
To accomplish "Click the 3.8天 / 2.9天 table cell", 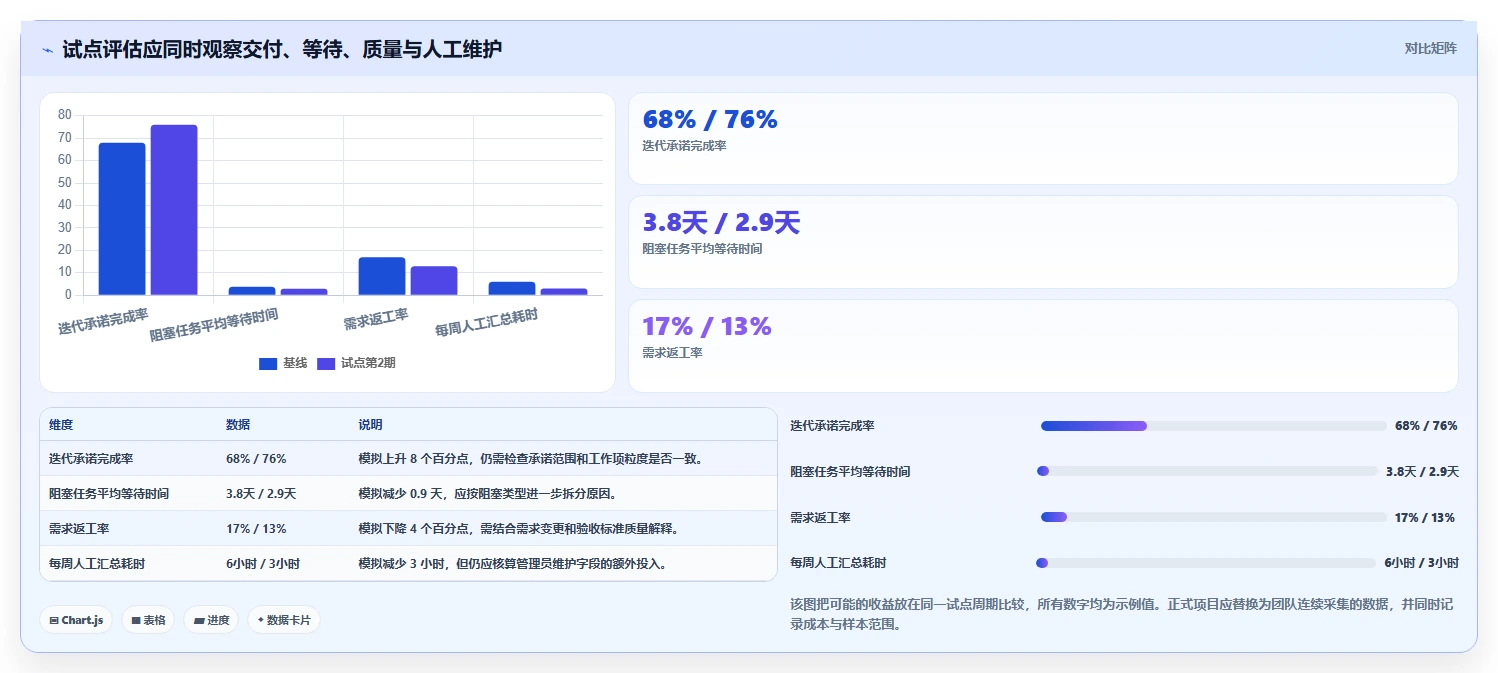I will click(x=261, y=494).
